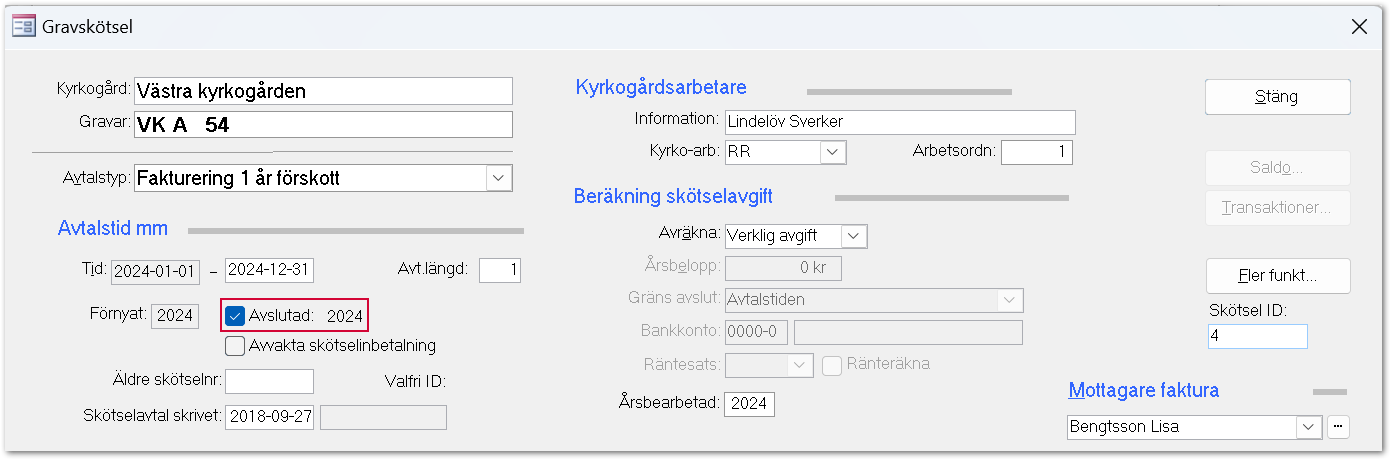Screen dimensions: 1391x460
Task: Click the contract start date field
Action: [x=156, y=271]
